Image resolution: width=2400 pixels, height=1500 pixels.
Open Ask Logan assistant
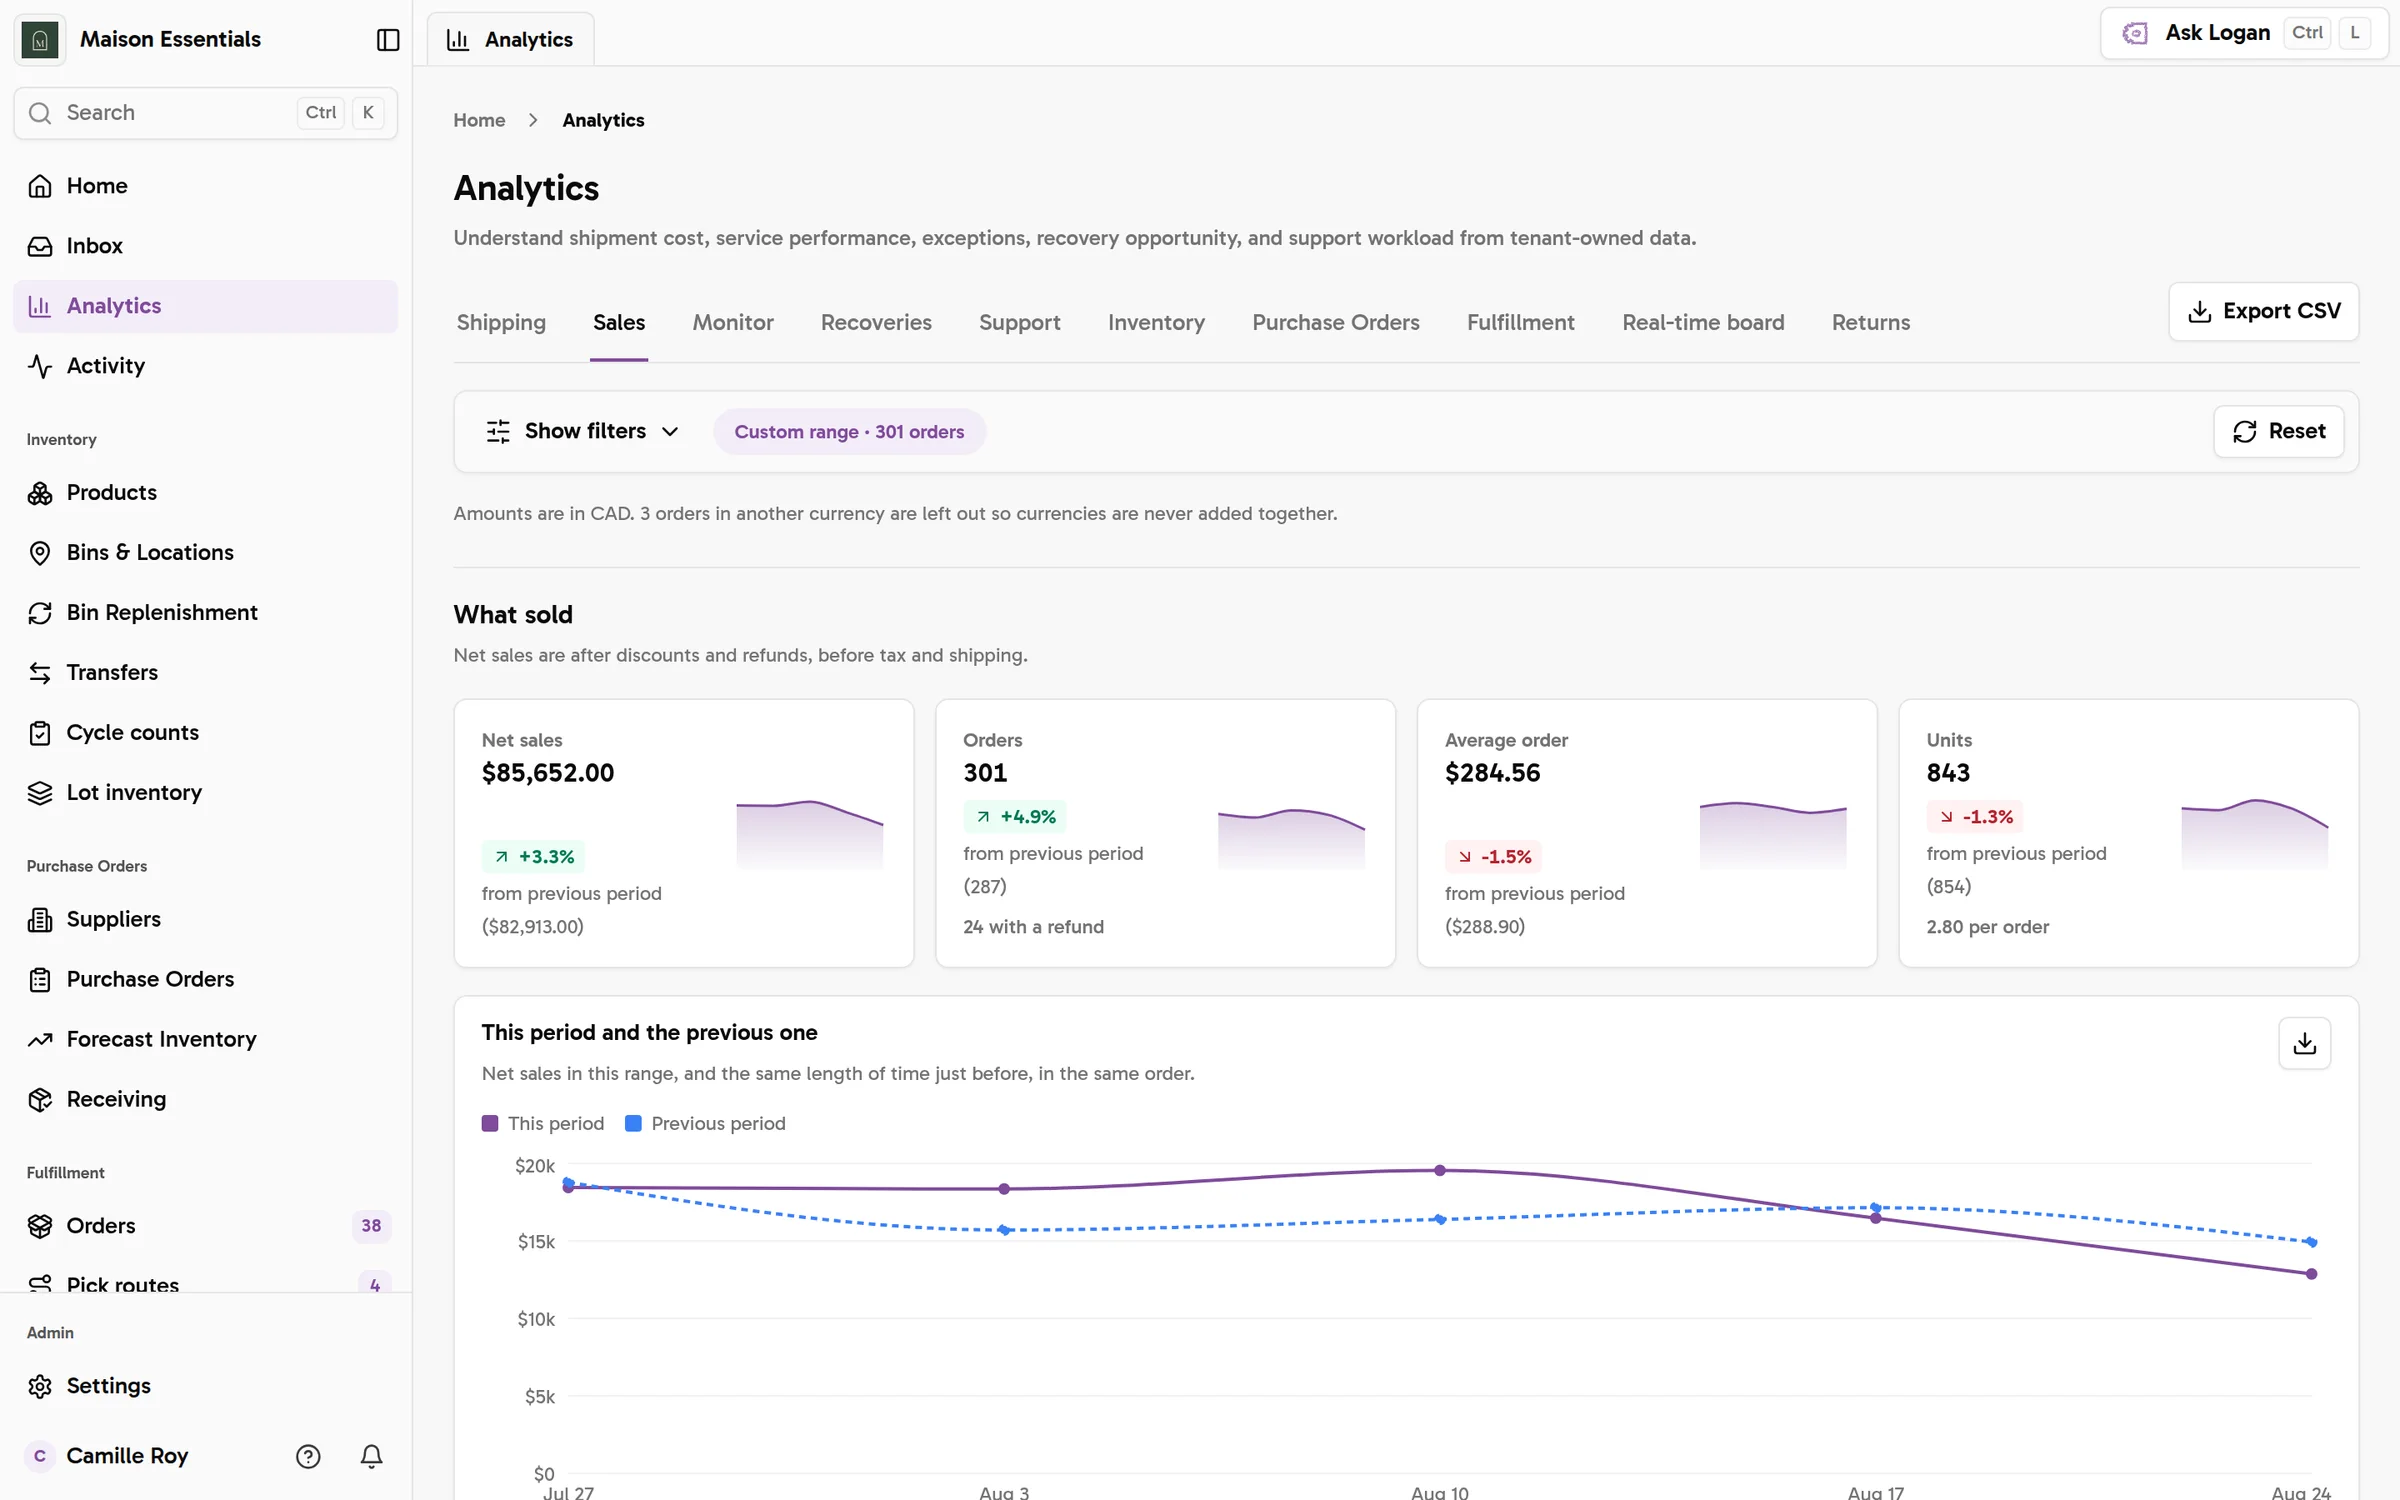pyautogui.click(x=2244, y=33)
